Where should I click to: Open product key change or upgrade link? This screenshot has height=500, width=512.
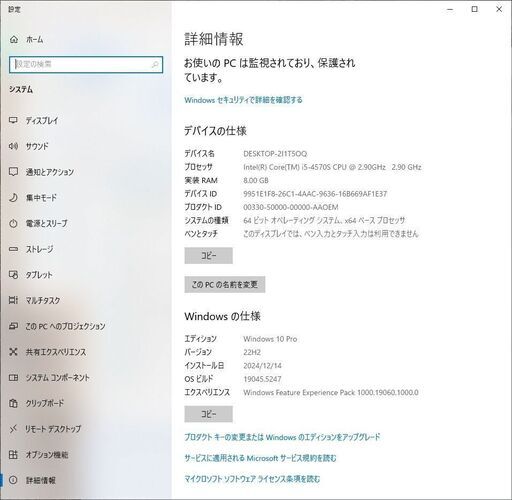pos(282,437)
